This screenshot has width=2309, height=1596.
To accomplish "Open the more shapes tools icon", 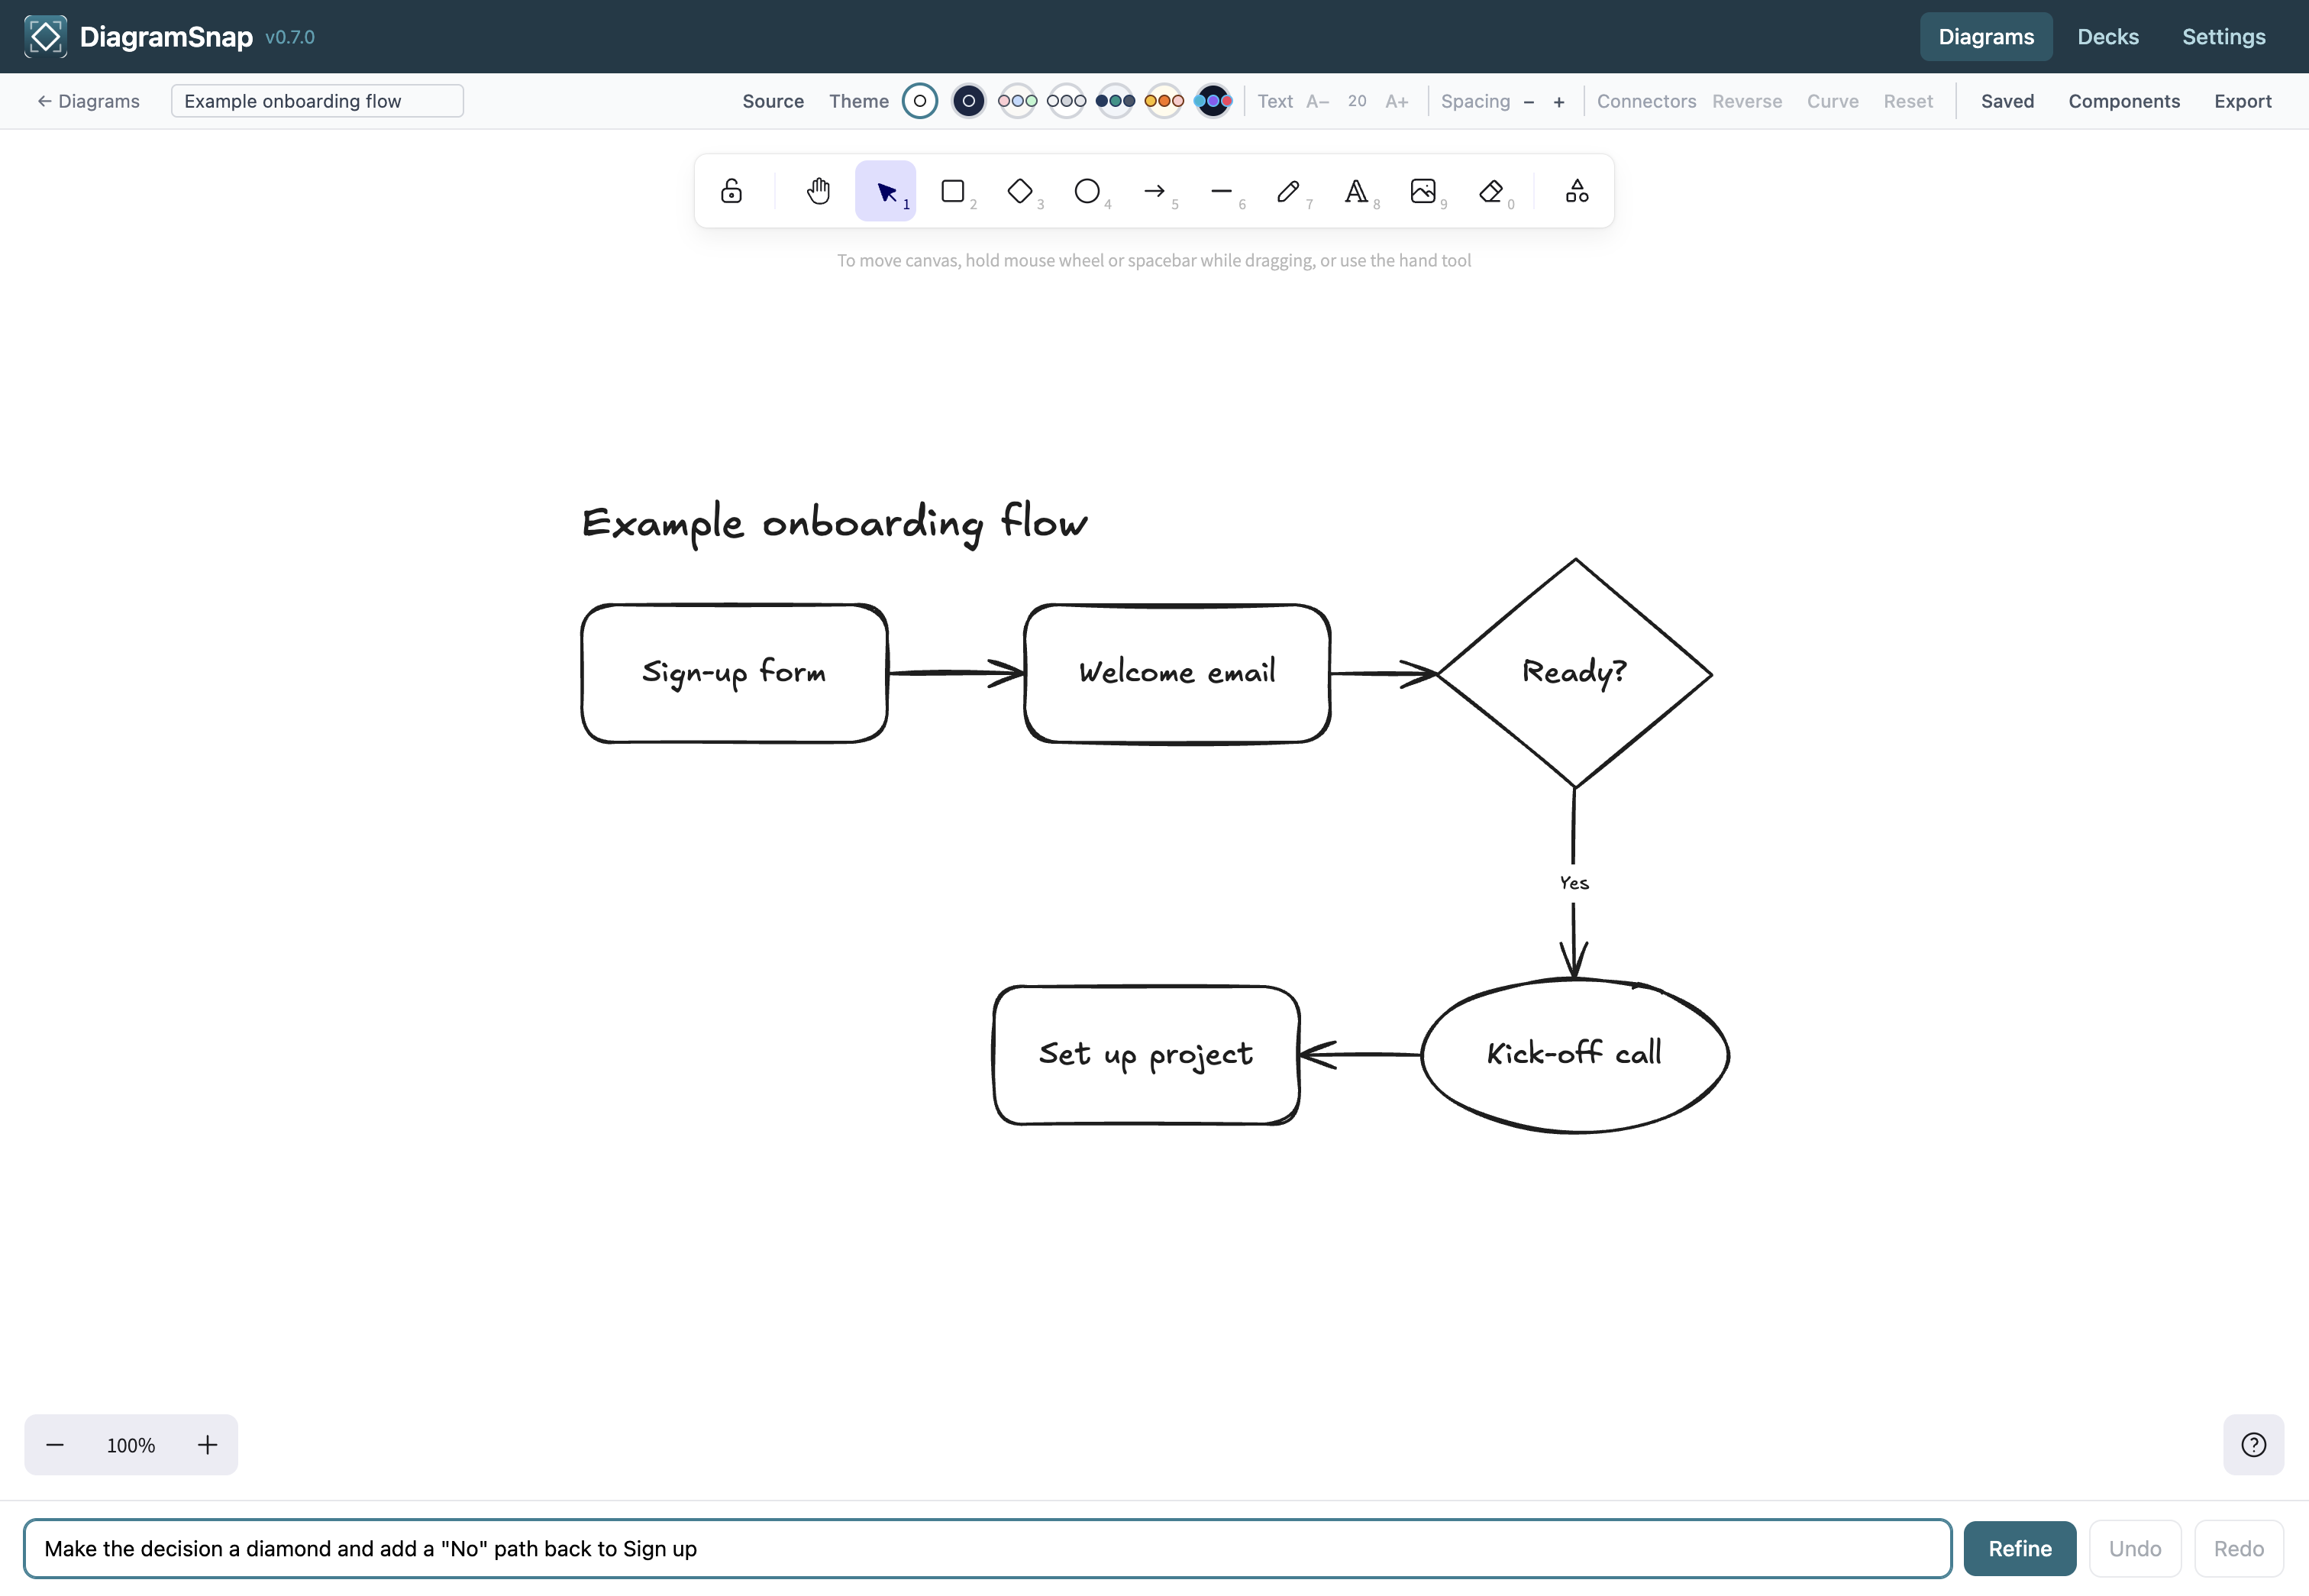I will [x=1577, y=191].
